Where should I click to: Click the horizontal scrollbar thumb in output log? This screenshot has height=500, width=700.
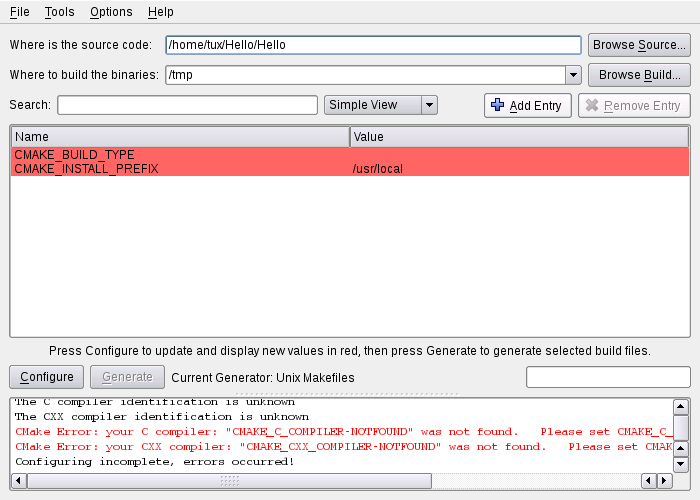point(229,481)
